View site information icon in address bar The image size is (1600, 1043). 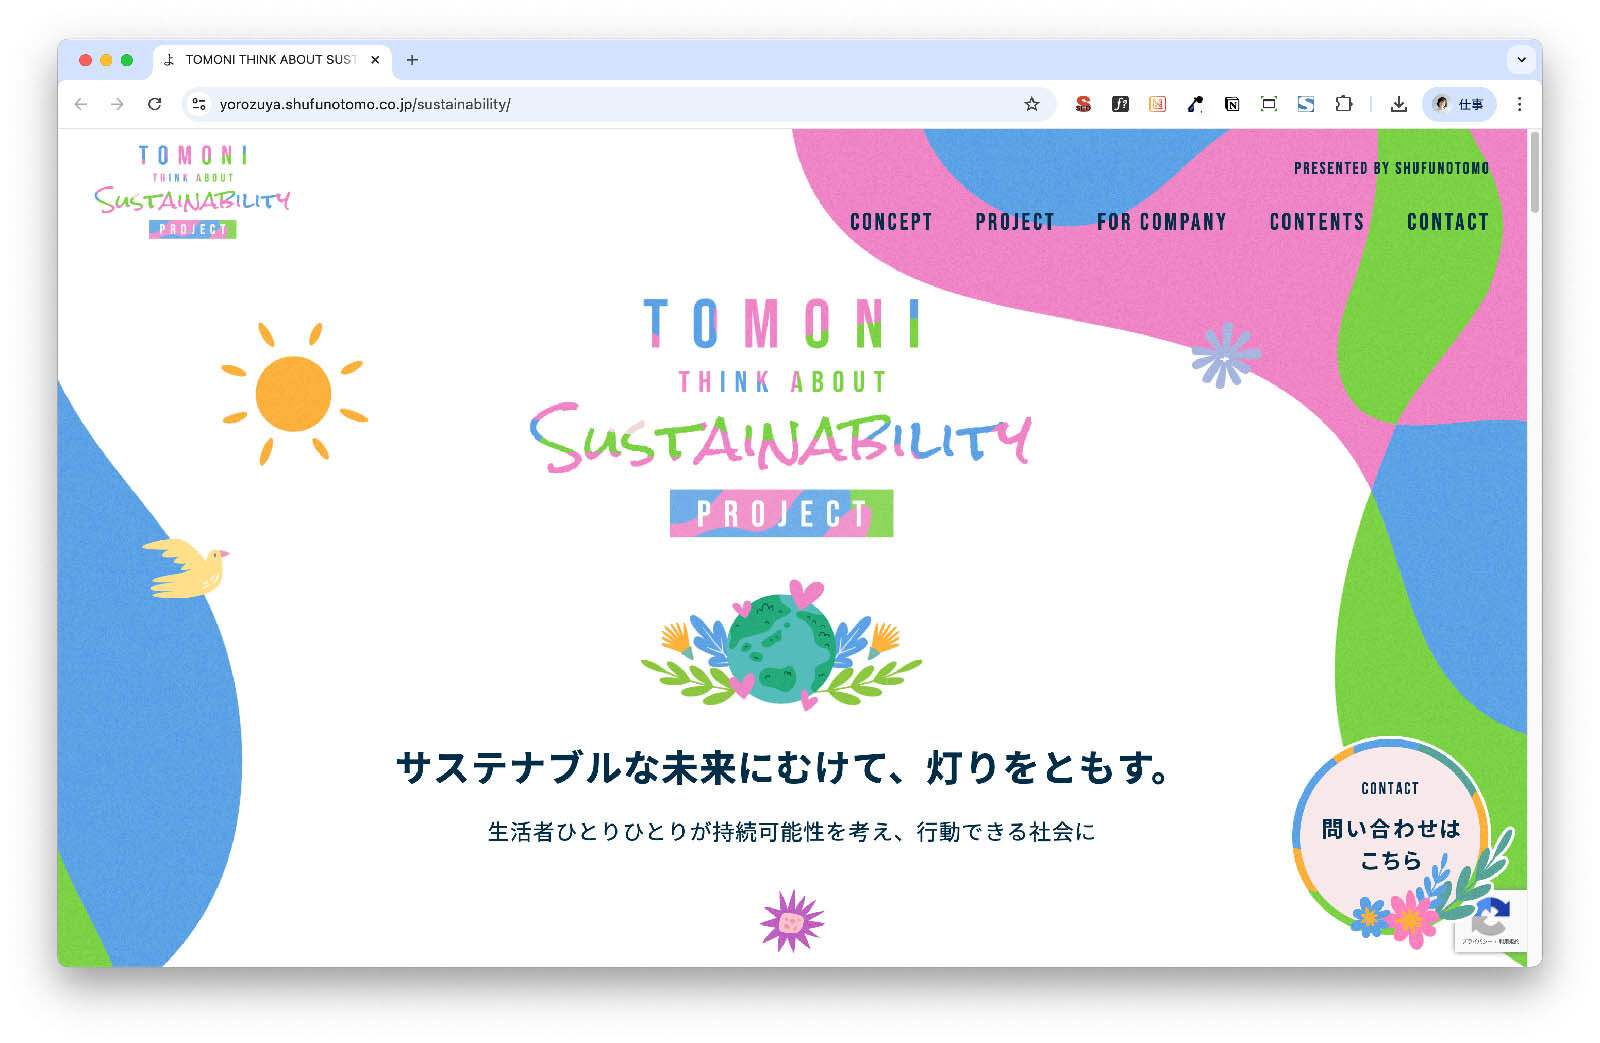199,104
